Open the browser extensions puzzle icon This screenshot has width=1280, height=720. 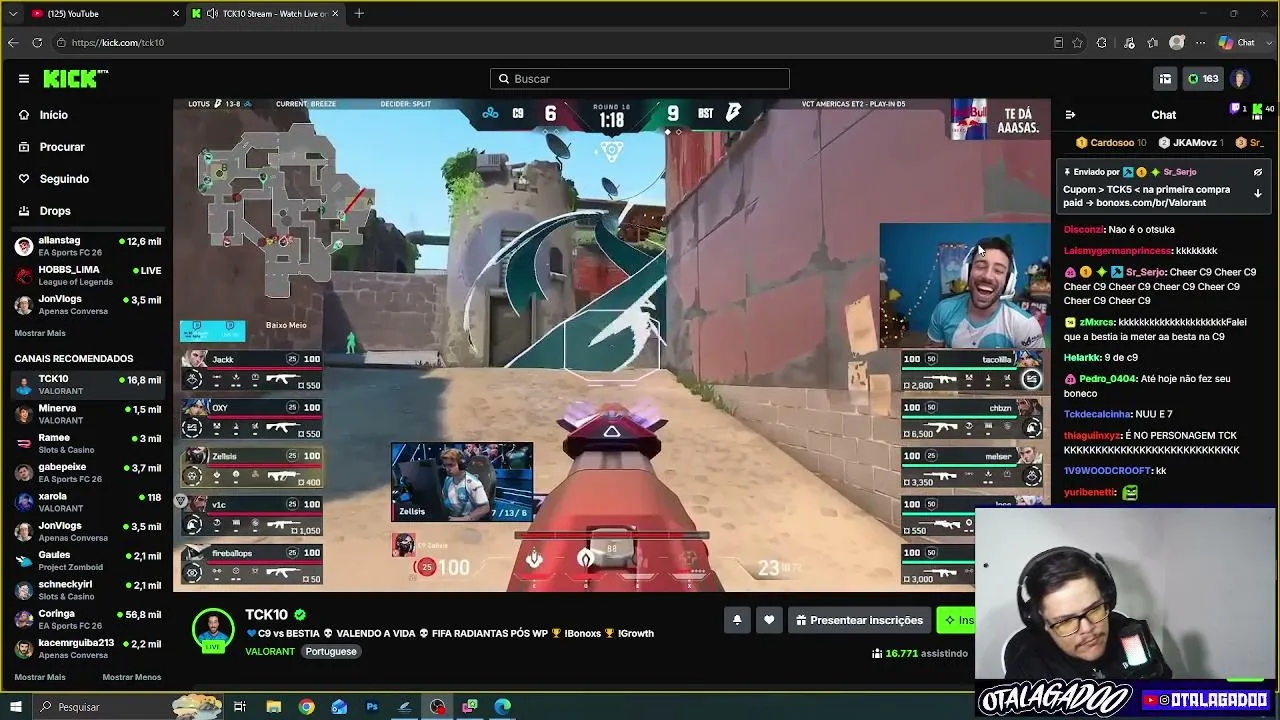pyautogui.click(x=1102, y=43)
